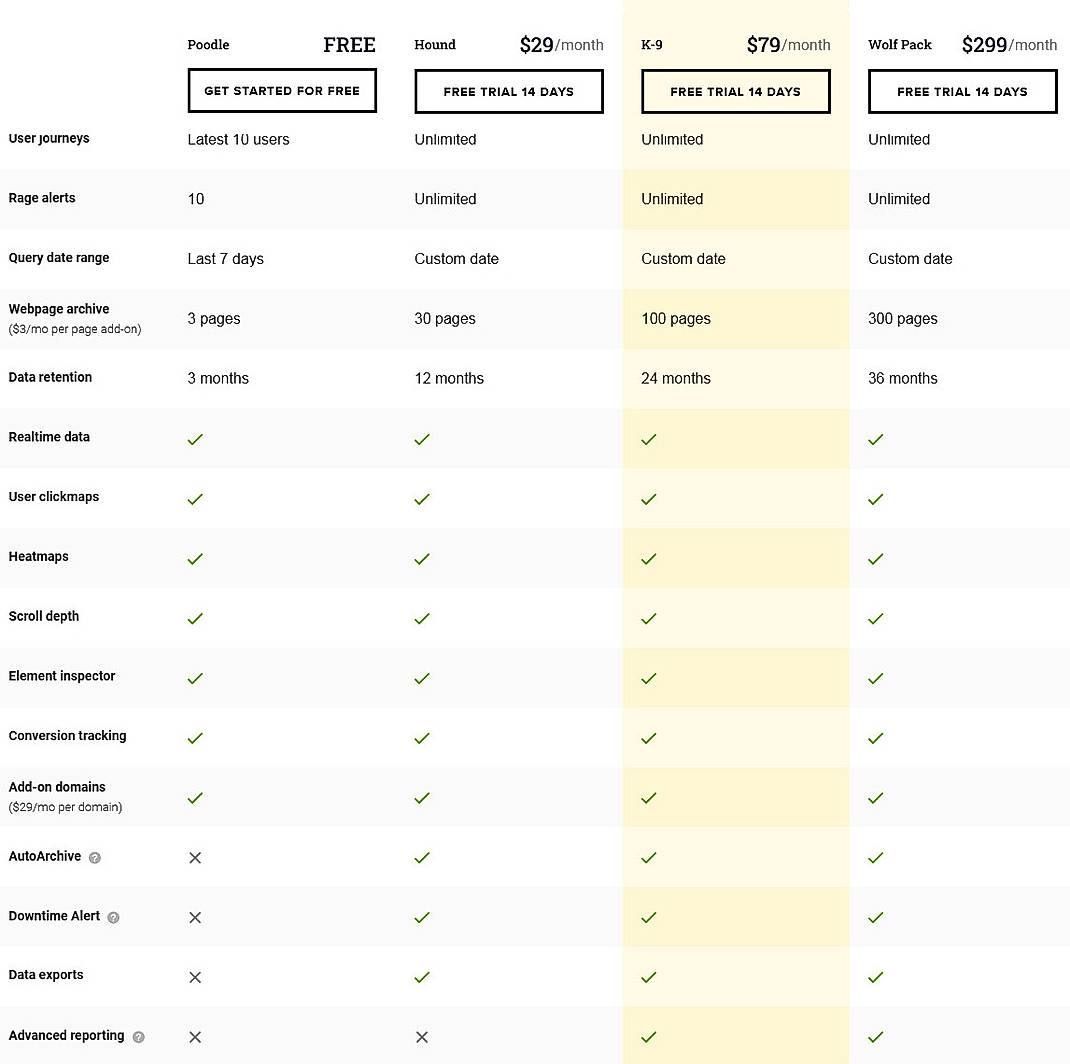Click the Downtime Alert X under Poodle
Screen dimensions: 1070x1064
tap(195, 917)
